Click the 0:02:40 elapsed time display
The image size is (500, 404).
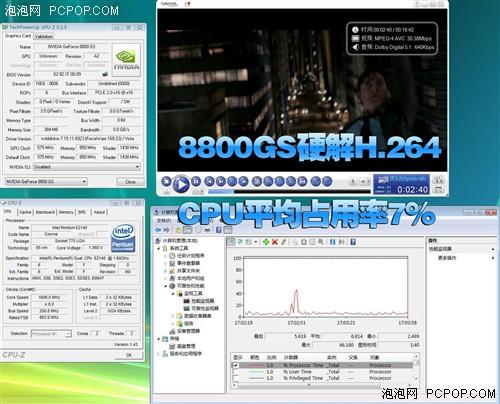click(x=412, y=190)
